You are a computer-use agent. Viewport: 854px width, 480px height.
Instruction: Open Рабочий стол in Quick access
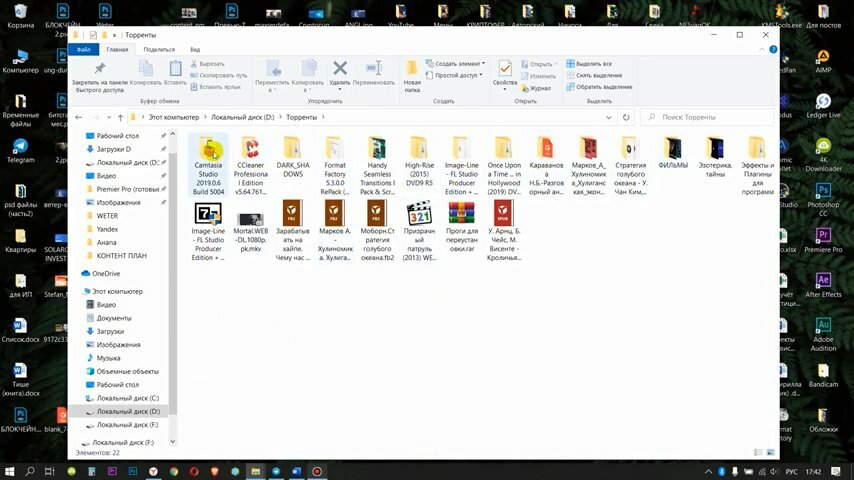pos(118,136)
